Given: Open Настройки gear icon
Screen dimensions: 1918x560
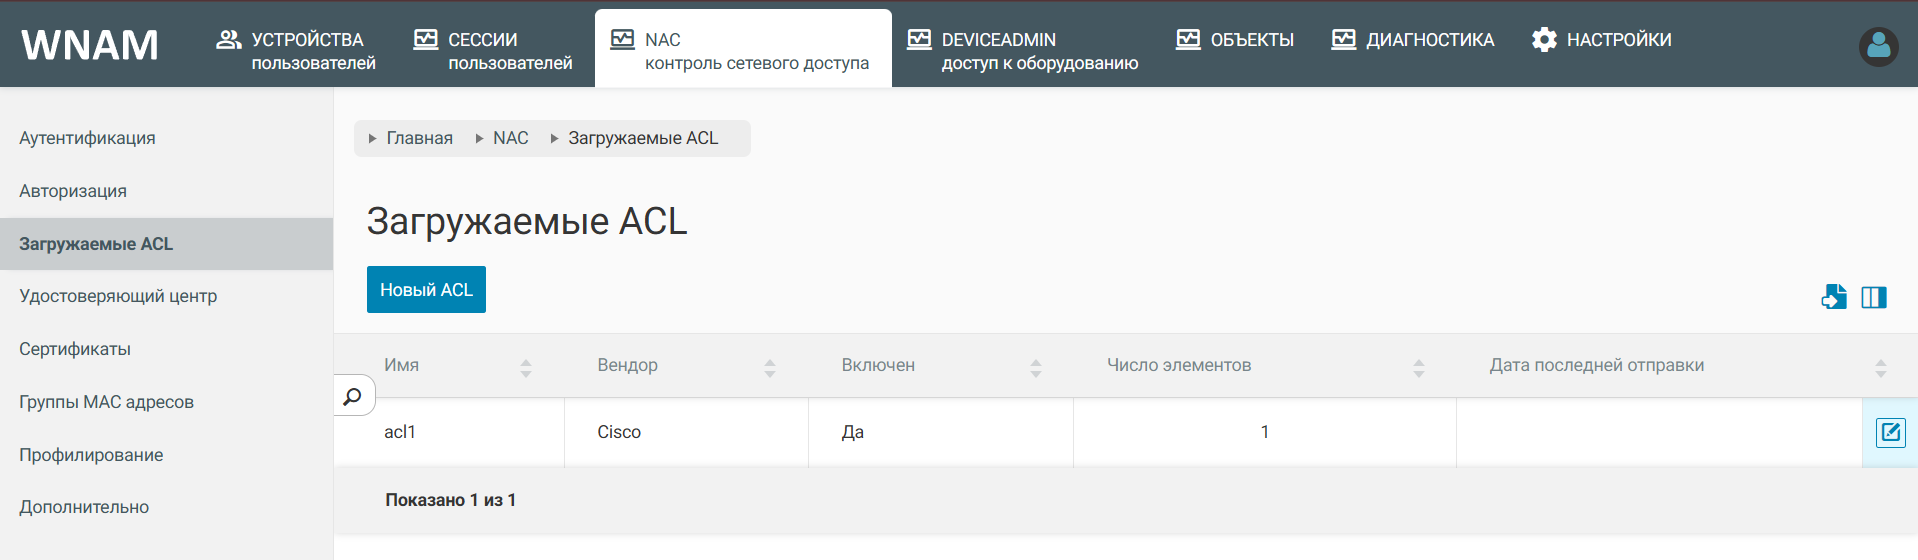Looking at the screenshot, I should click(x=1544, y=40).
